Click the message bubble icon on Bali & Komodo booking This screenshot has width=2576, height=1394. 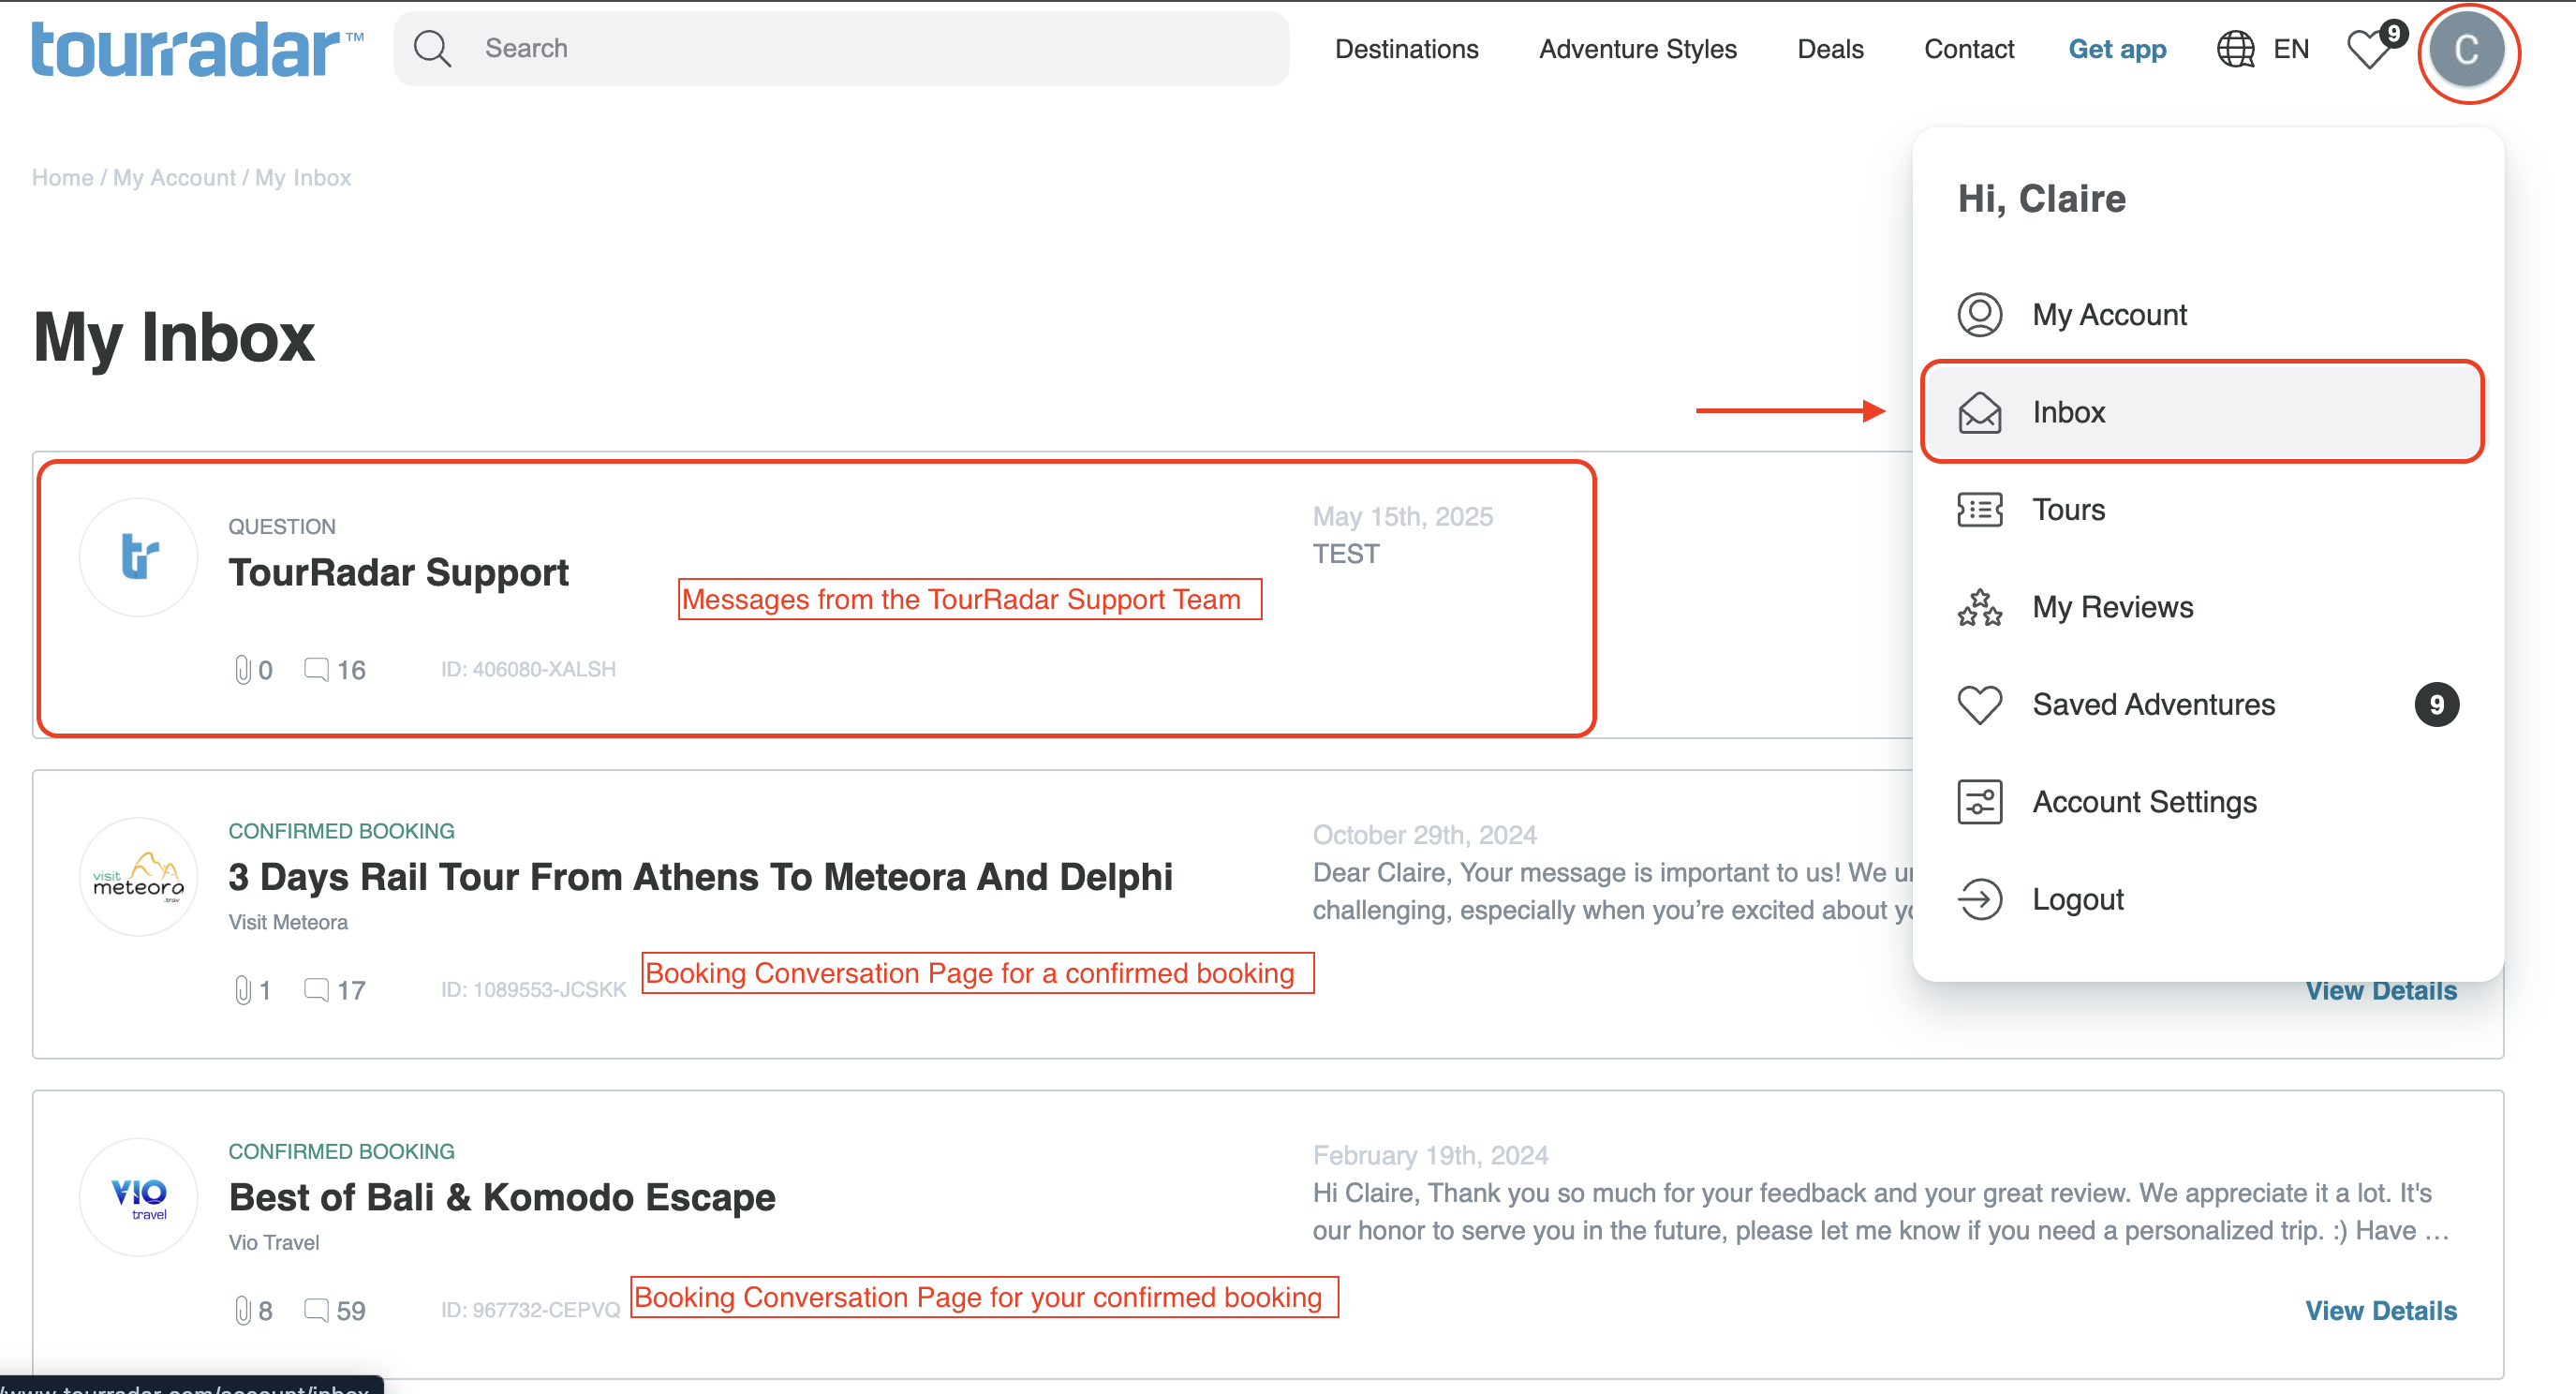316,1308
